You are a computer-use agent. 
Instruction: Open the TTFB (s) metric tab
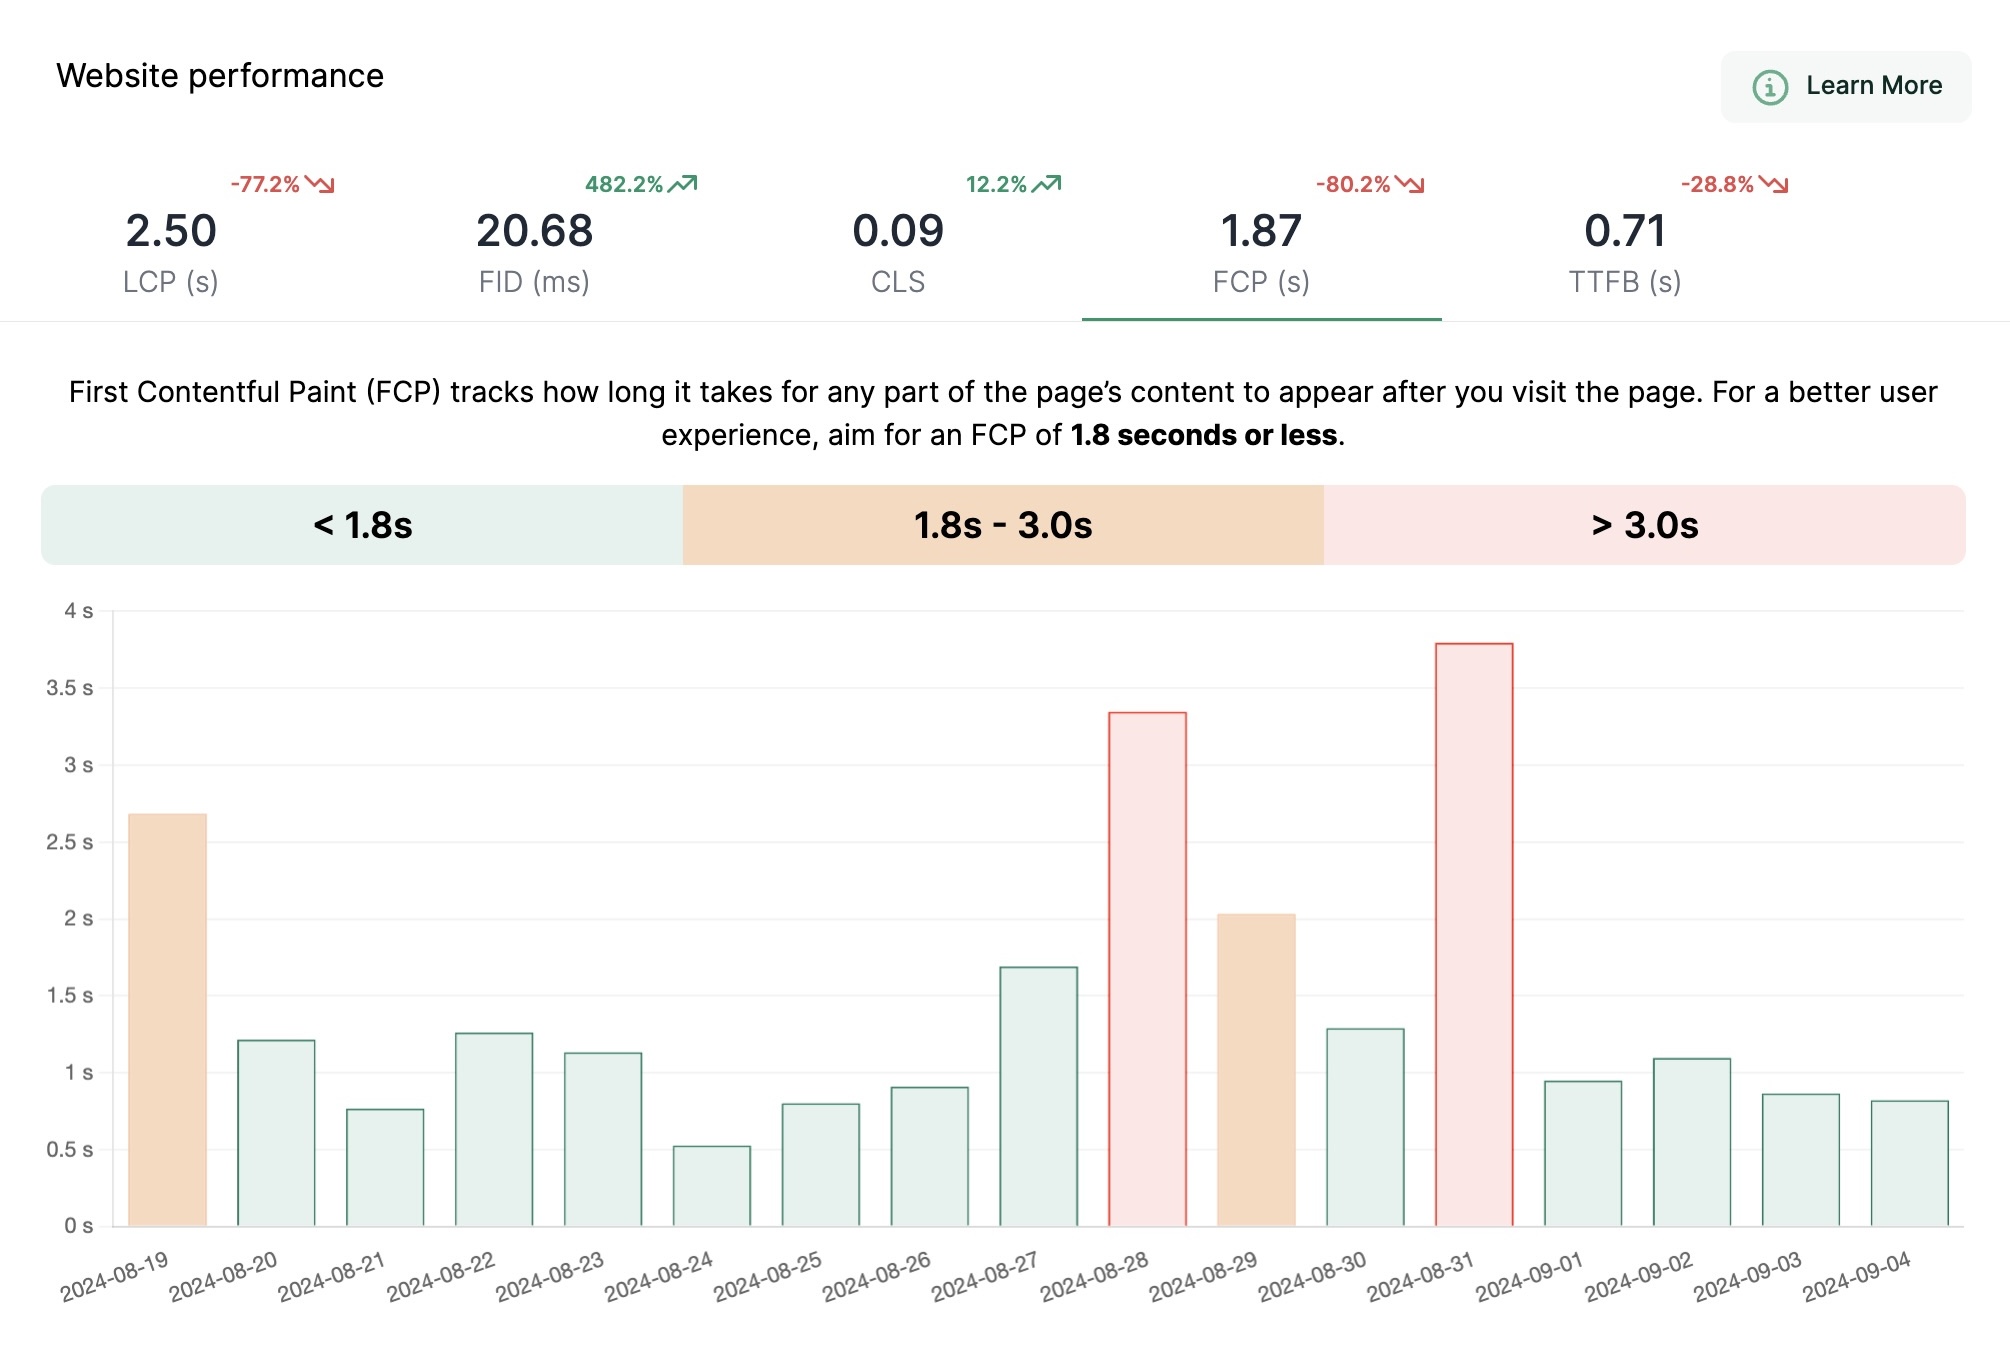pos(1625,243)
